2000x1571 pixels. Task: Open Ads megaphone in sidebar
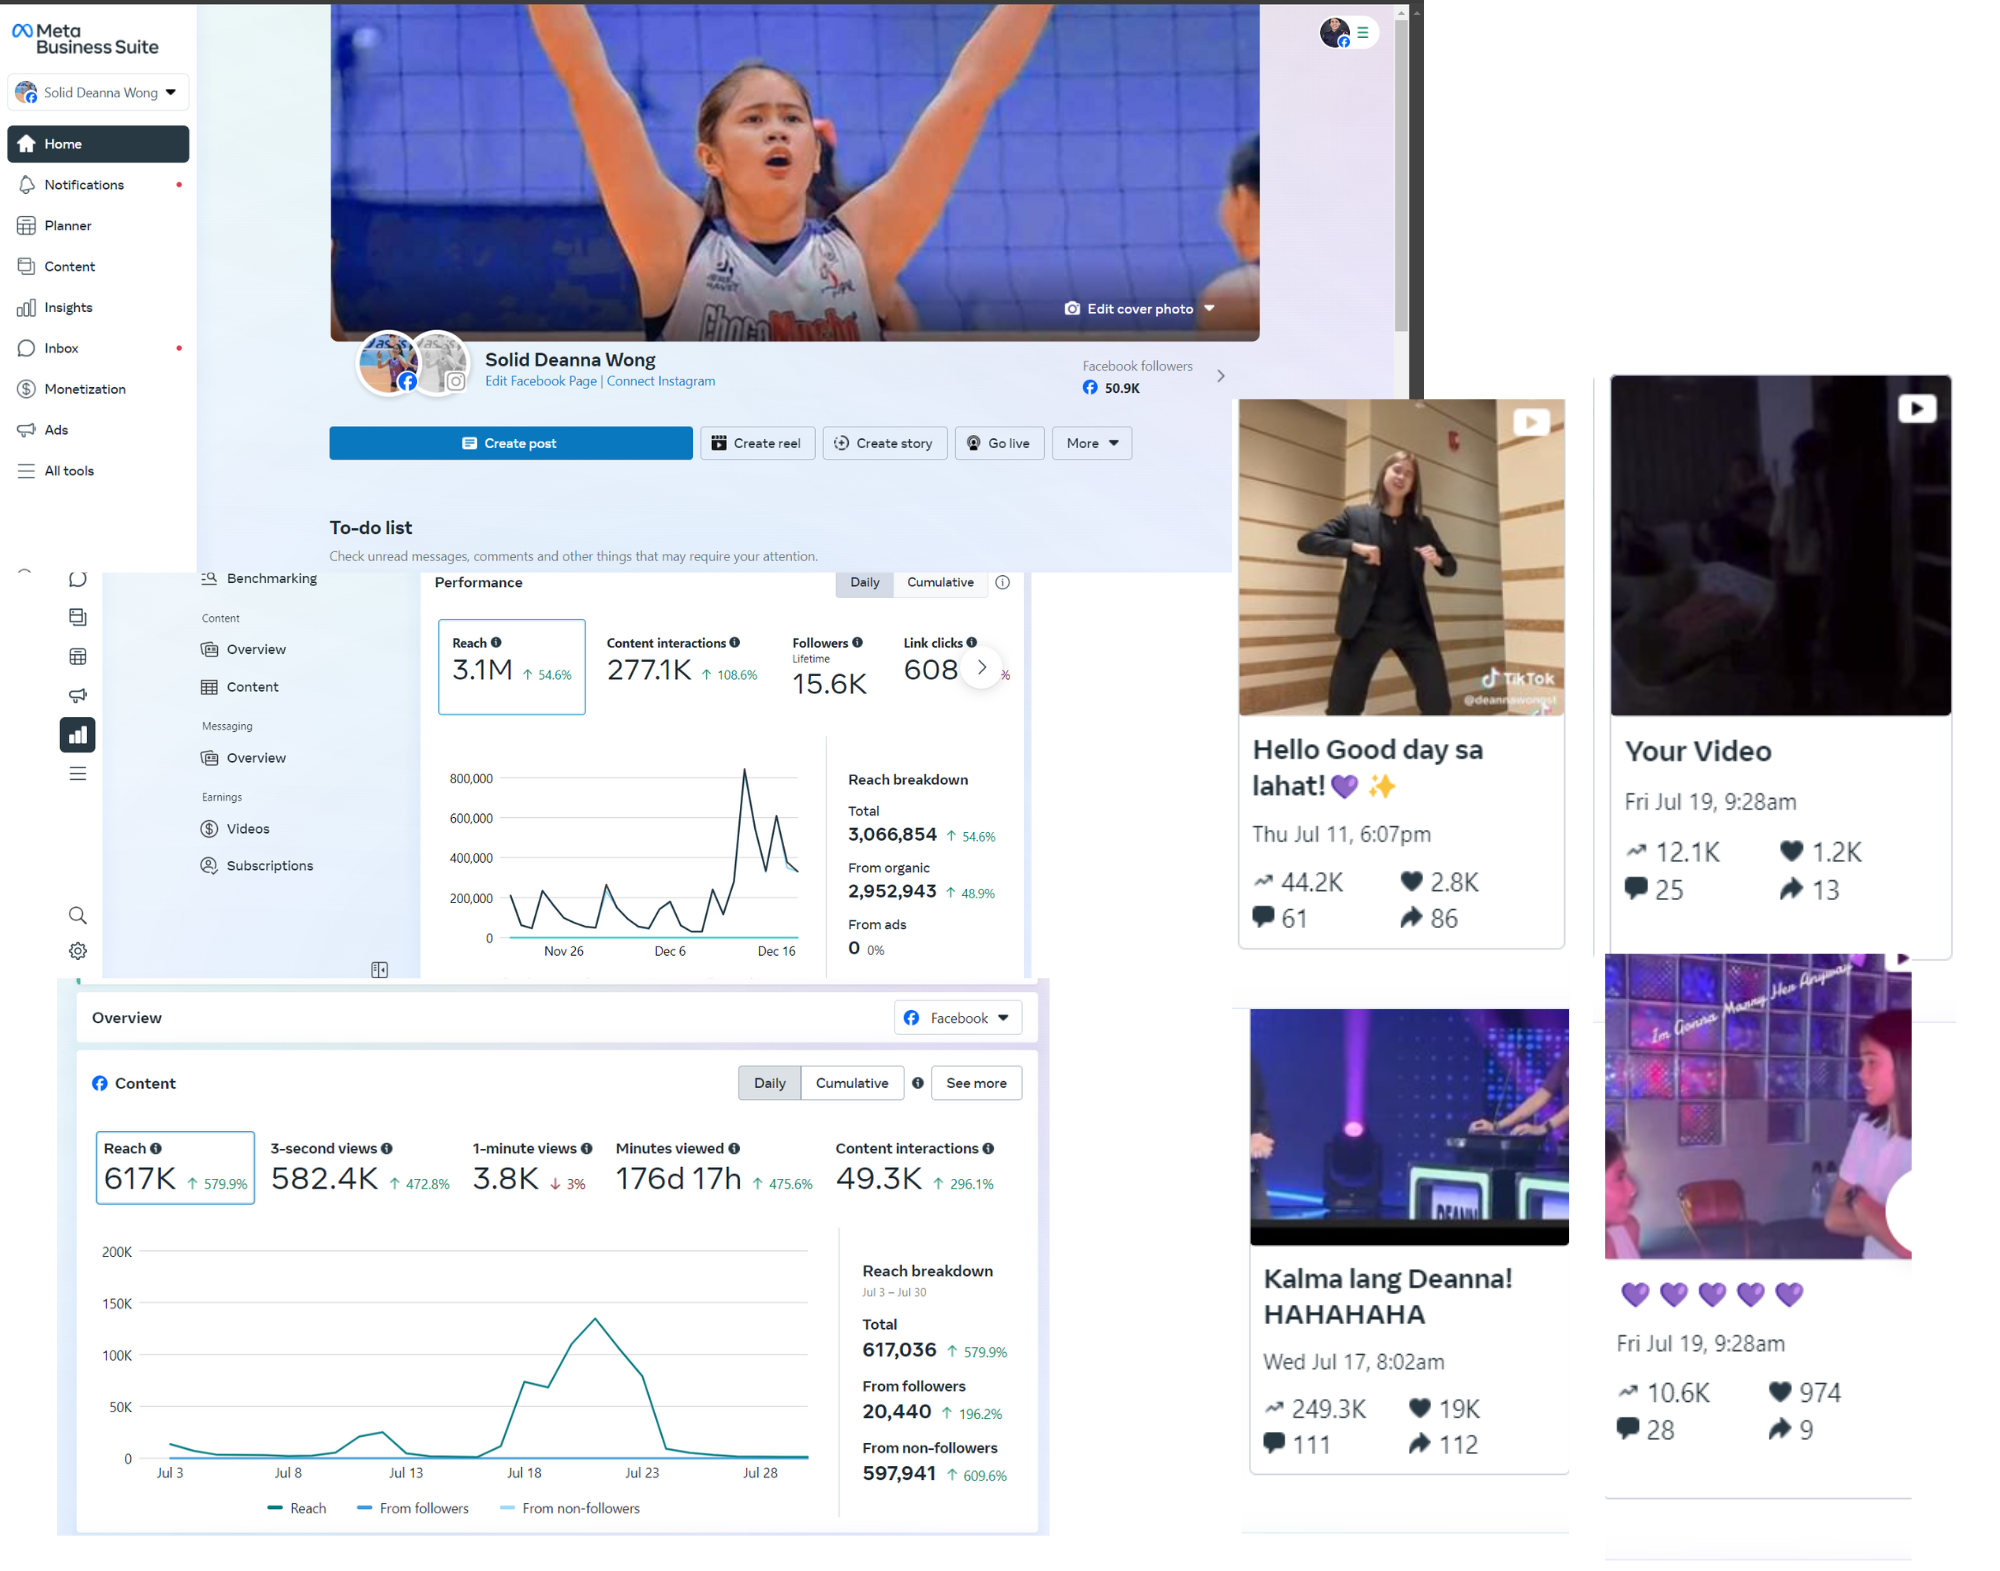pos(27,430)
